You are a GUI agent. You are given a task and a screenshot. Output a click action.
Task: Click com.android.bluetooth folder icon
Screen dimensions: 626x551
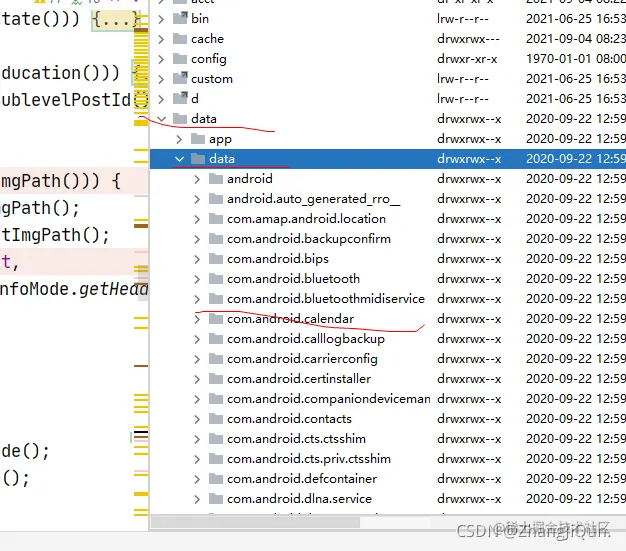pyautogui.click(x=216, y=278)
